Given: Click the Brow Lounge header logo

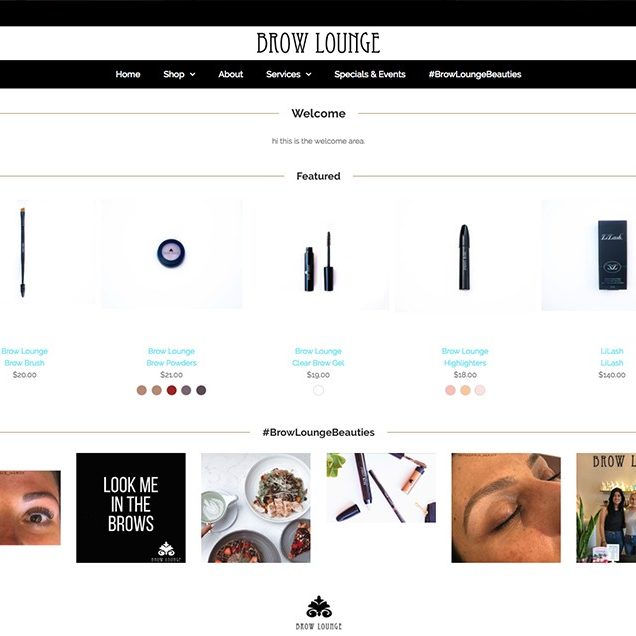Looking at the screenshot, I should click(x=318, y=43).
